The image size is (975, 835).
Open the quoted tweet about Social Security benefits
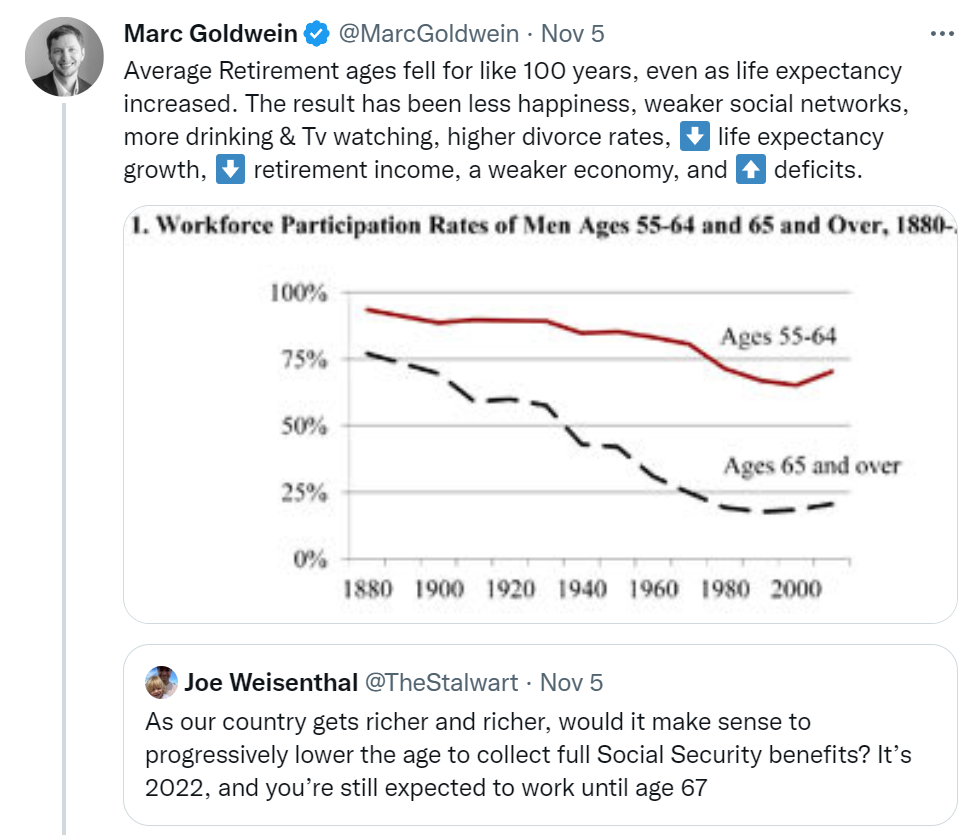[x=540, y=755]
